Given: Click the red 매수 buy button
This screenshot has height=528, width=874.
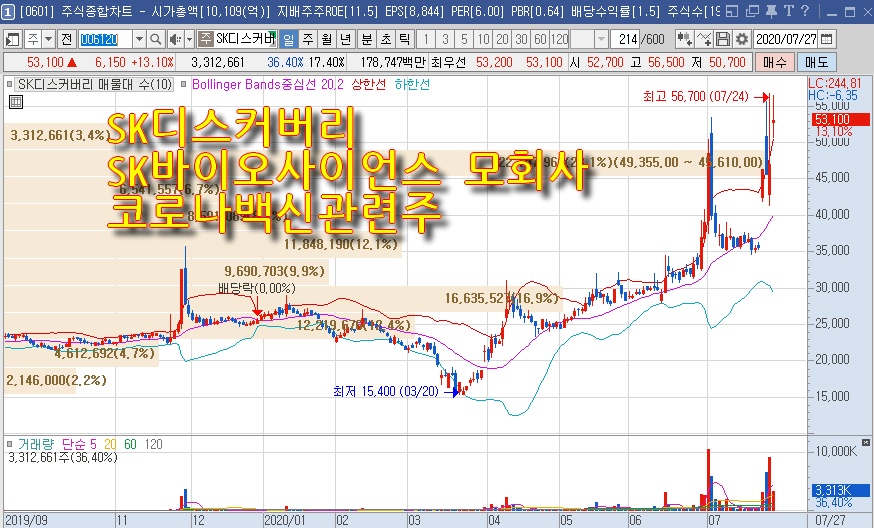Looking at the screenshot, I should 774,62.
